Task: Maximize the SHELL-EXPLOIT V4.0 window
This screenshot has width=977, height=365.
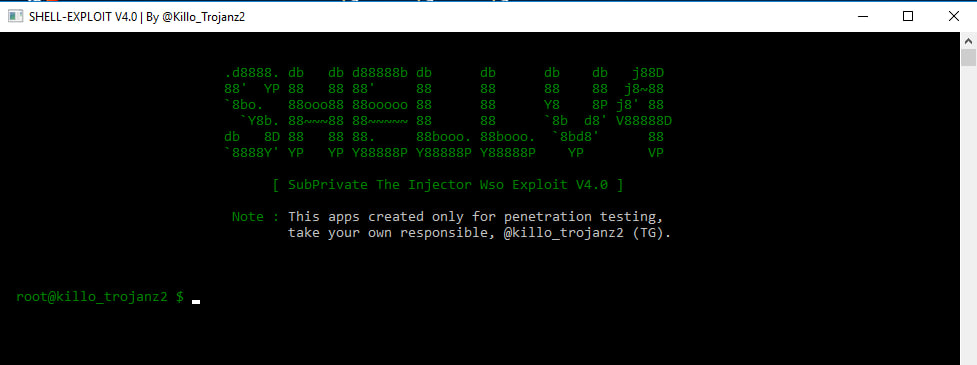Action: [908, 17]
